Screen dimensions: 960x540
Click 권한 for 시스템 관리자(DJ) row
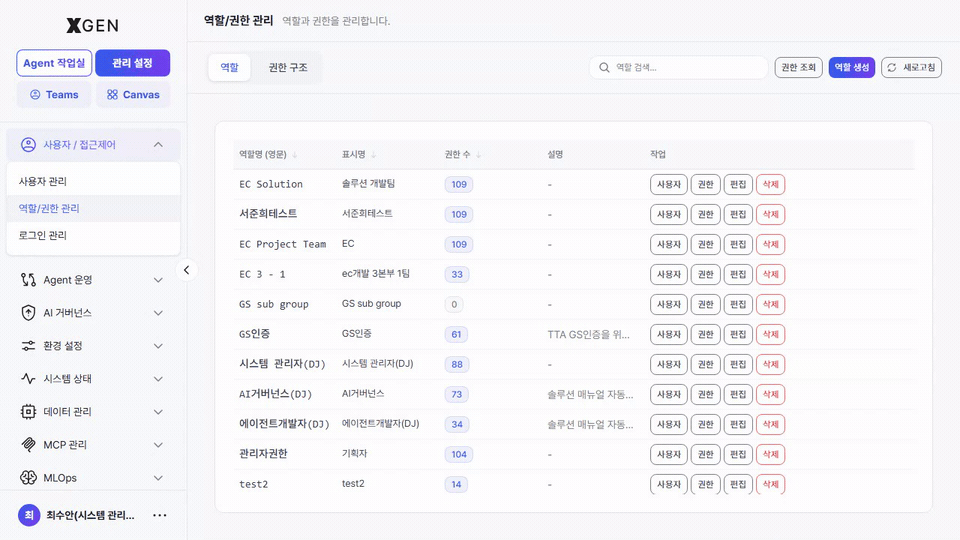[705, 364]
